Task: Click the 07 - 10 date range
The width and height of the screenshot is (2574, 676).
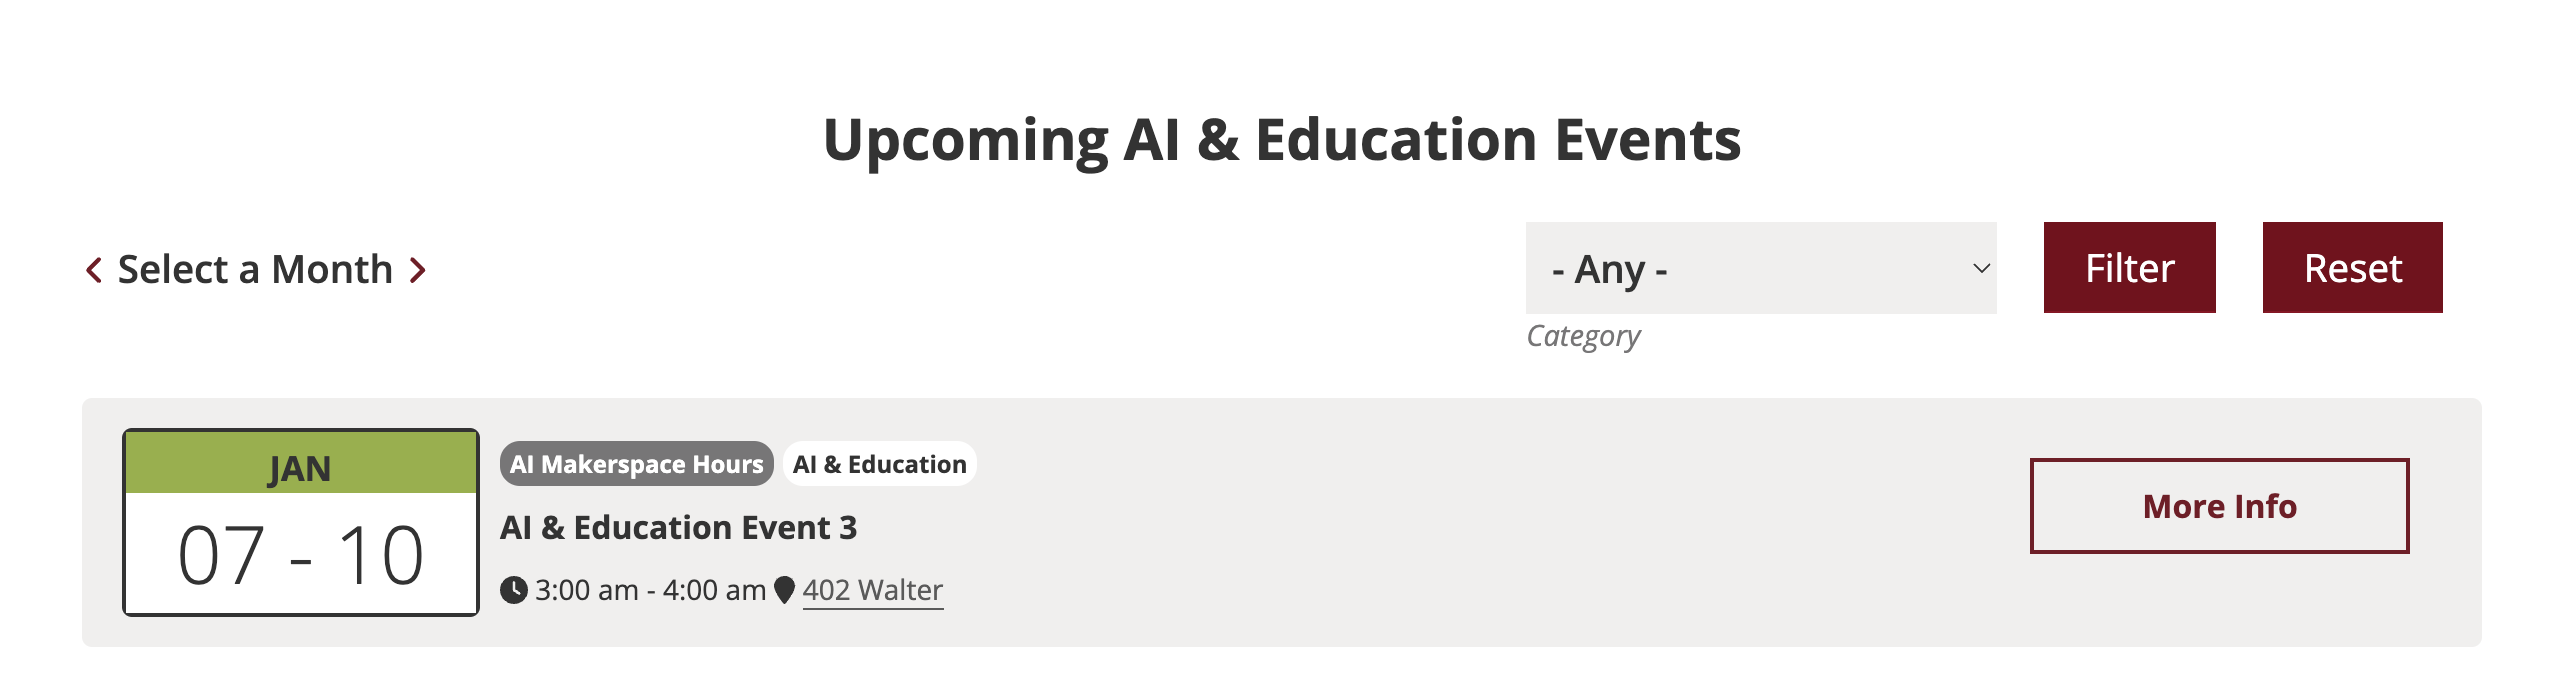Action: 300,555
